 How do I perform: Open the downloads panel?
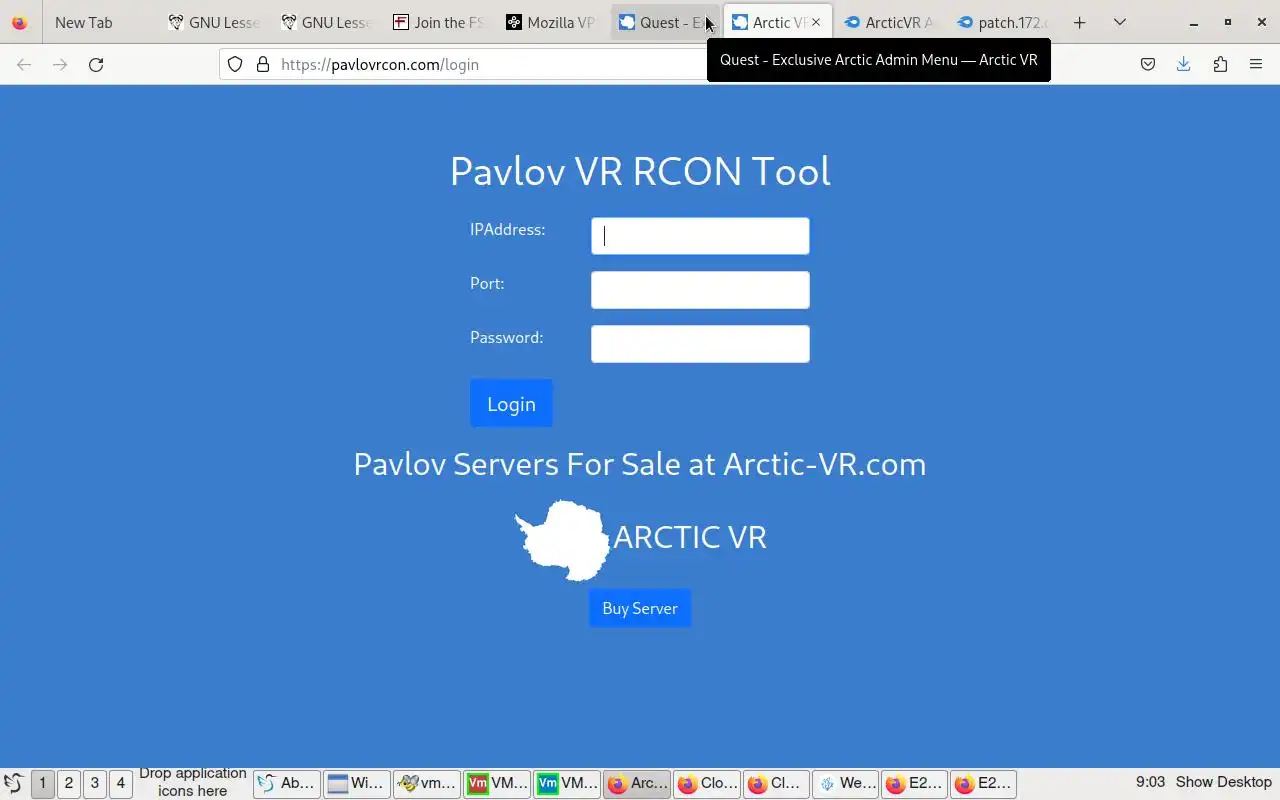tap(1184, 64)
